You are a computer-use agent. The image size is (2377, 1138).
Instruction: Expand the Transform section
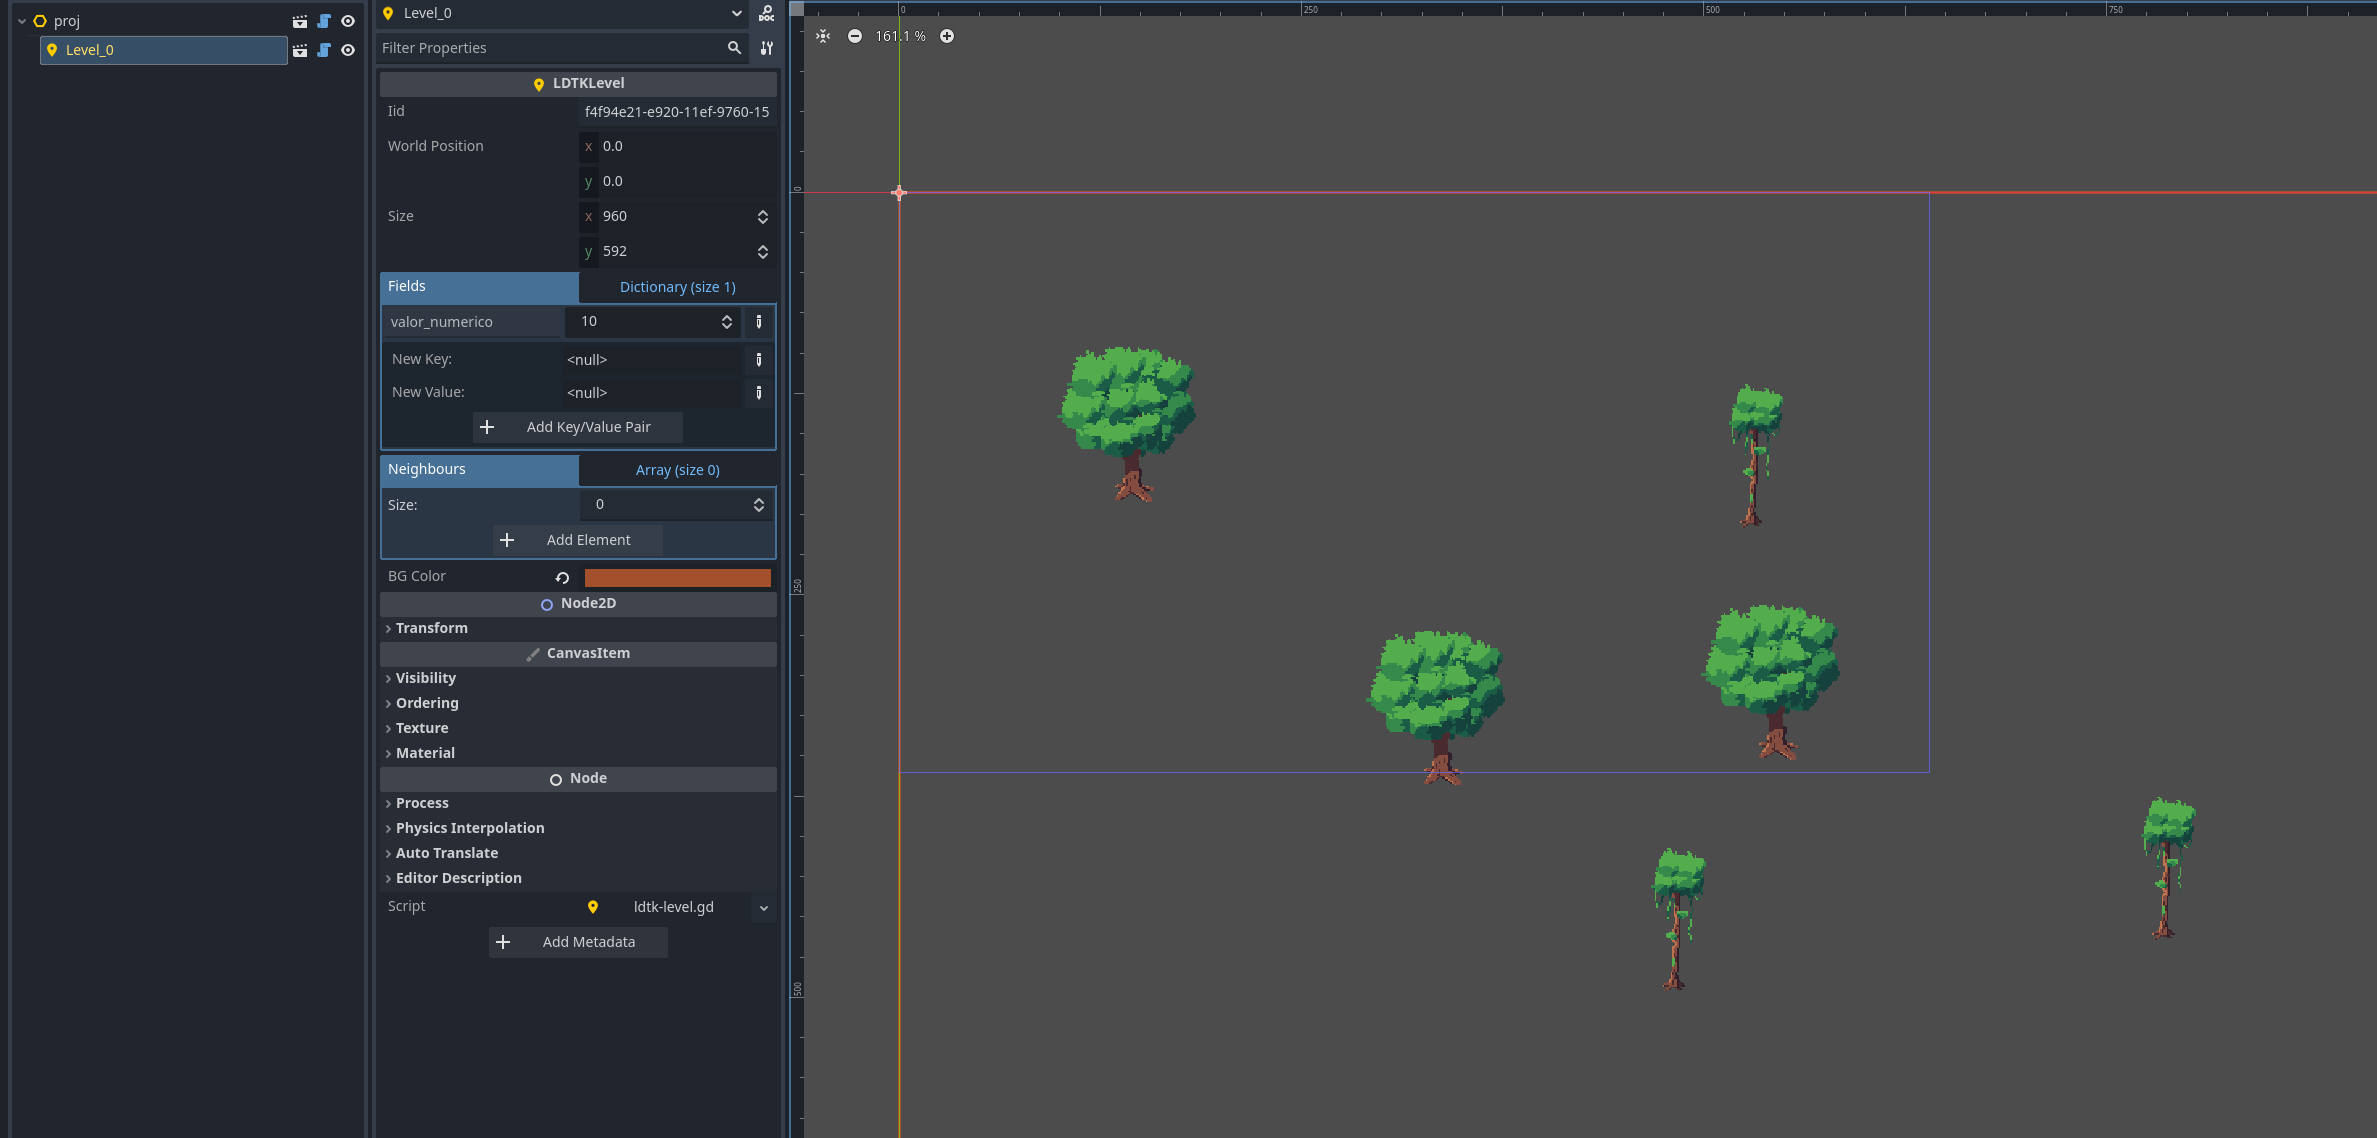tap(431, 628)
